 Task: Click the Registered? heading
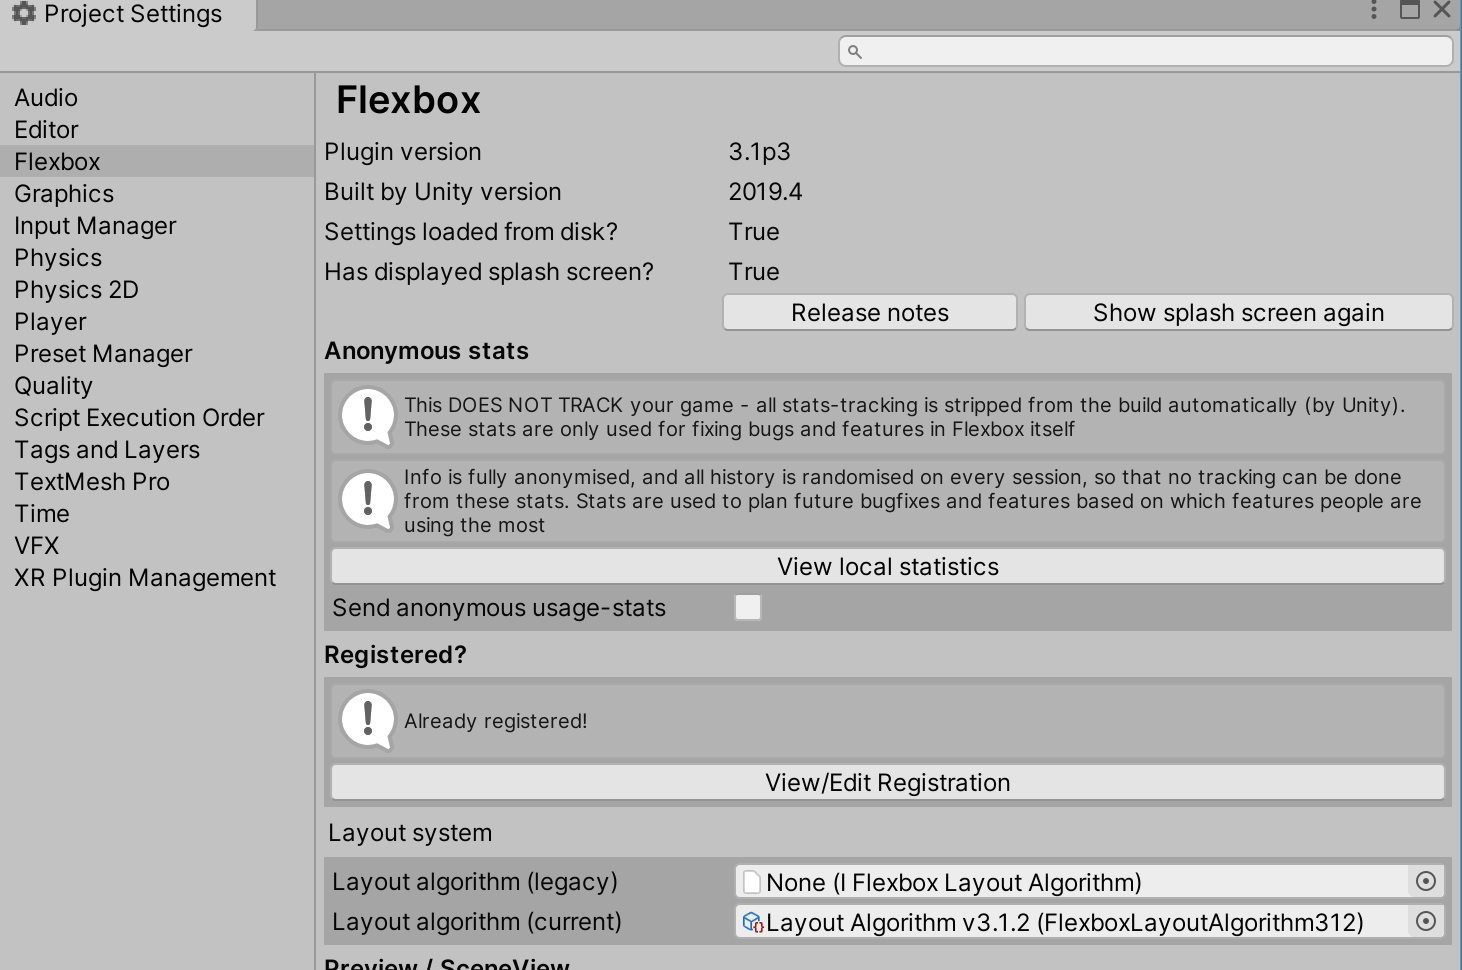pos(395,655)
